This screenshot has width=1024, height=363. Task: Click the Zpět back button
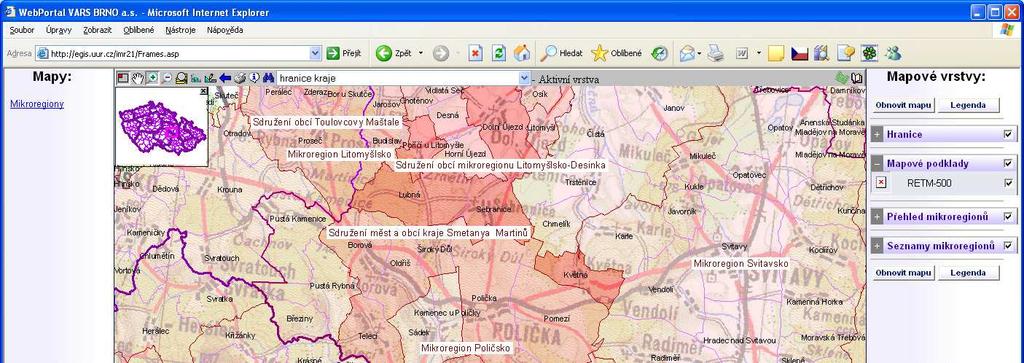click(x=394, y=54)
